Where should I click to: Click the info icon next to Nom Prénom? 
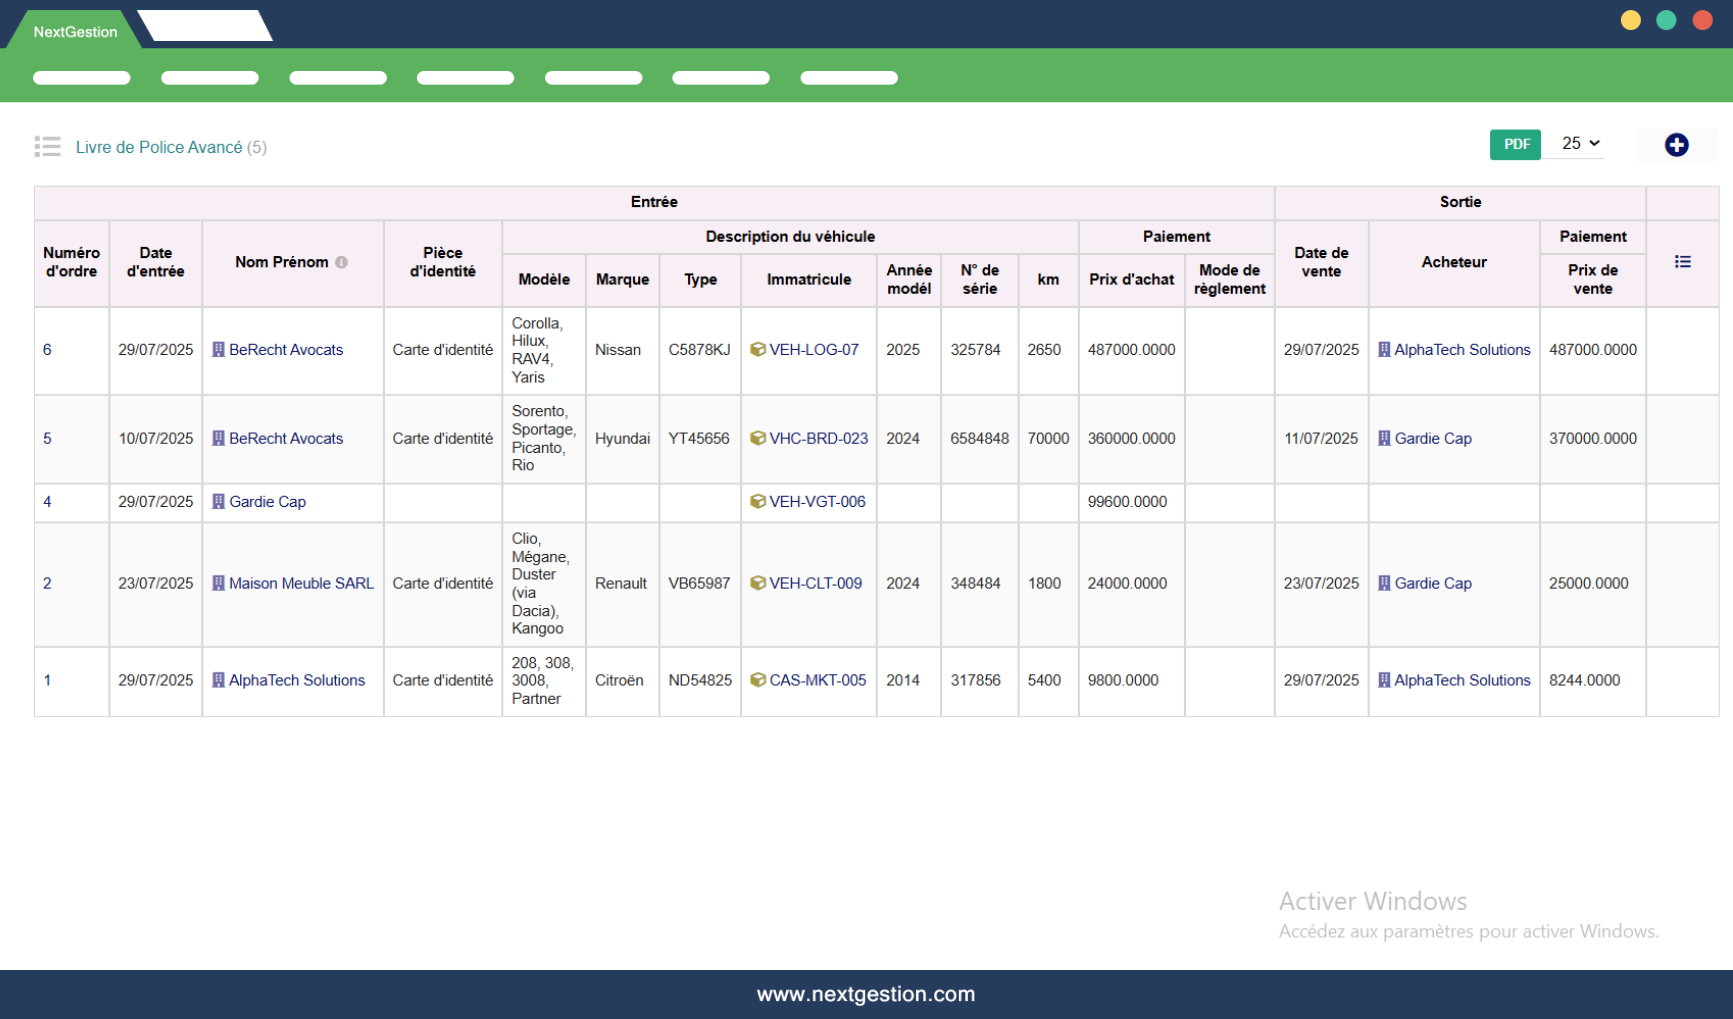point(342,263)
